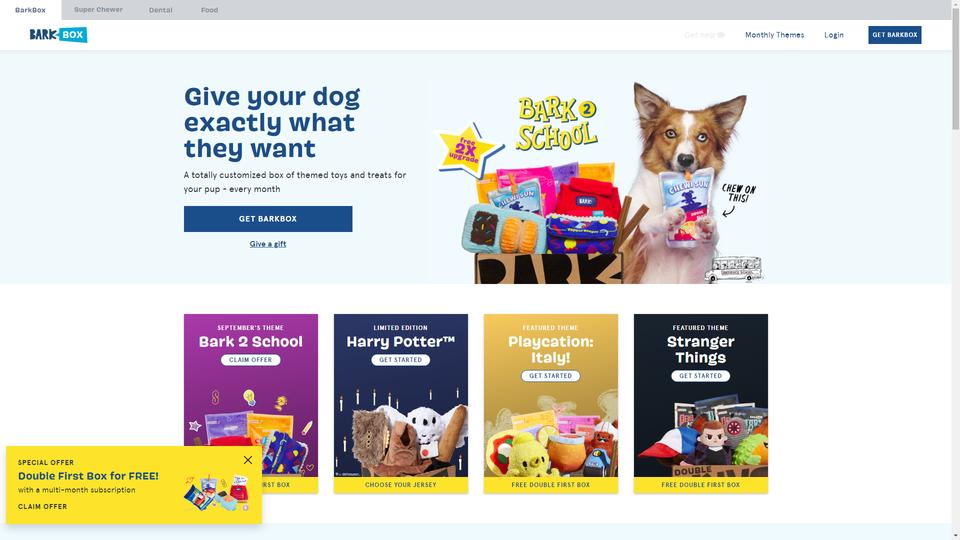This screenshot has width=960, height=540.
Task: Click the Login link
Action: (834, 35)
